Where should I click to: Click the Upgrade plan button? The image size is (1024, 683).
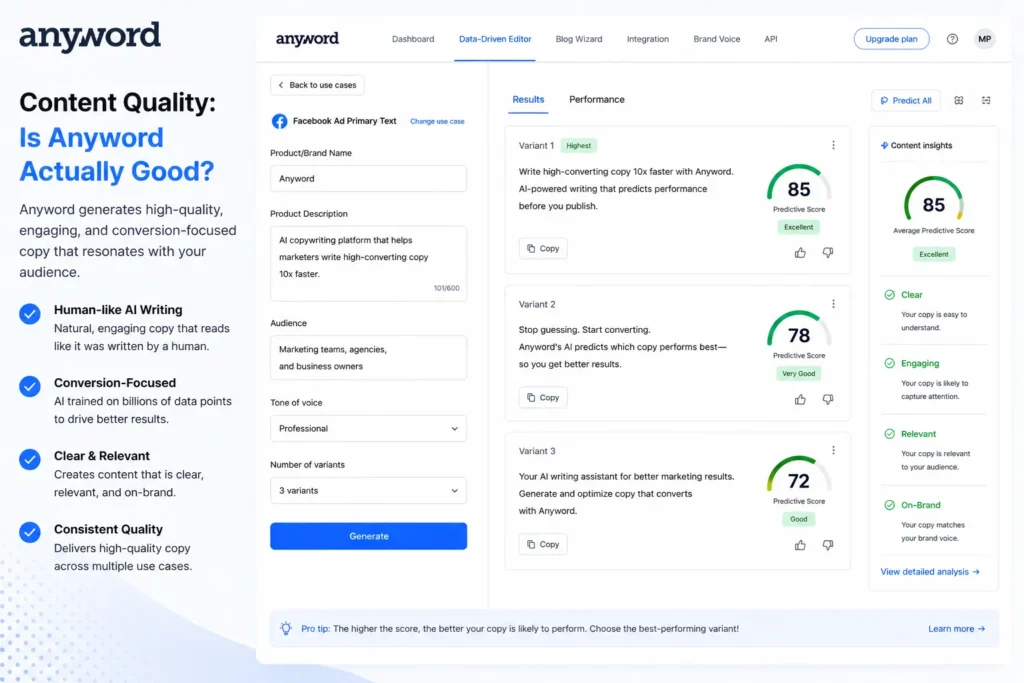[x=891, y=39]
